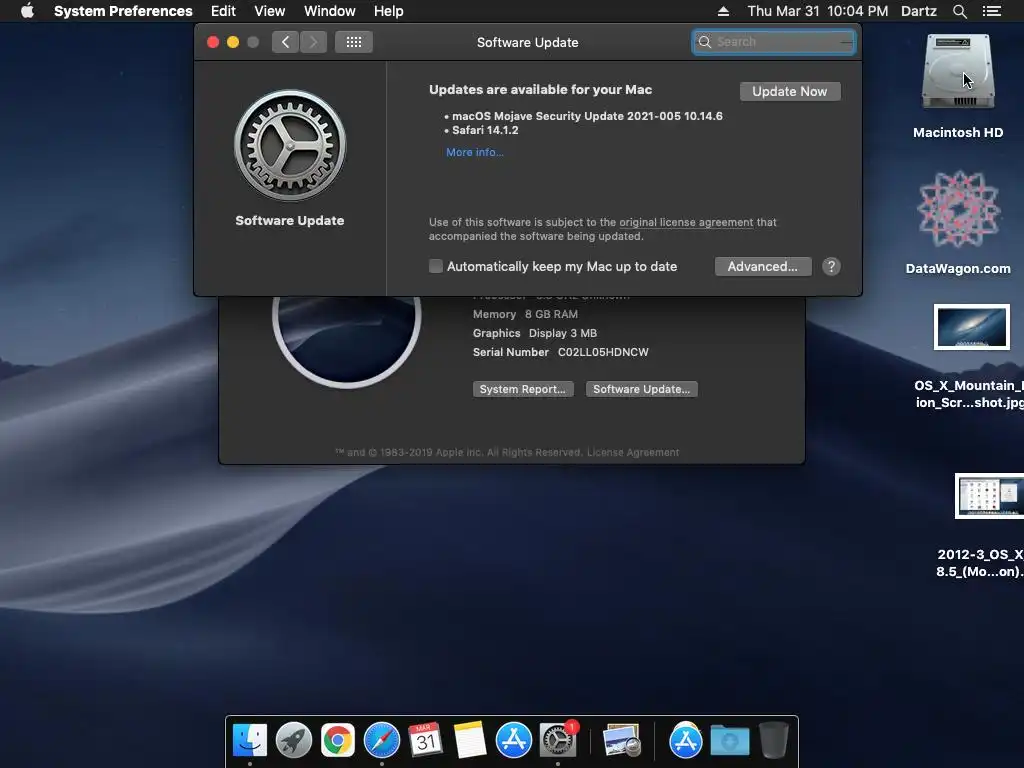Viewport: 1024px width, 768px height.
Task: Open Preview app icon in Dock
Action: pyautogui.click(x=622, y=741)
